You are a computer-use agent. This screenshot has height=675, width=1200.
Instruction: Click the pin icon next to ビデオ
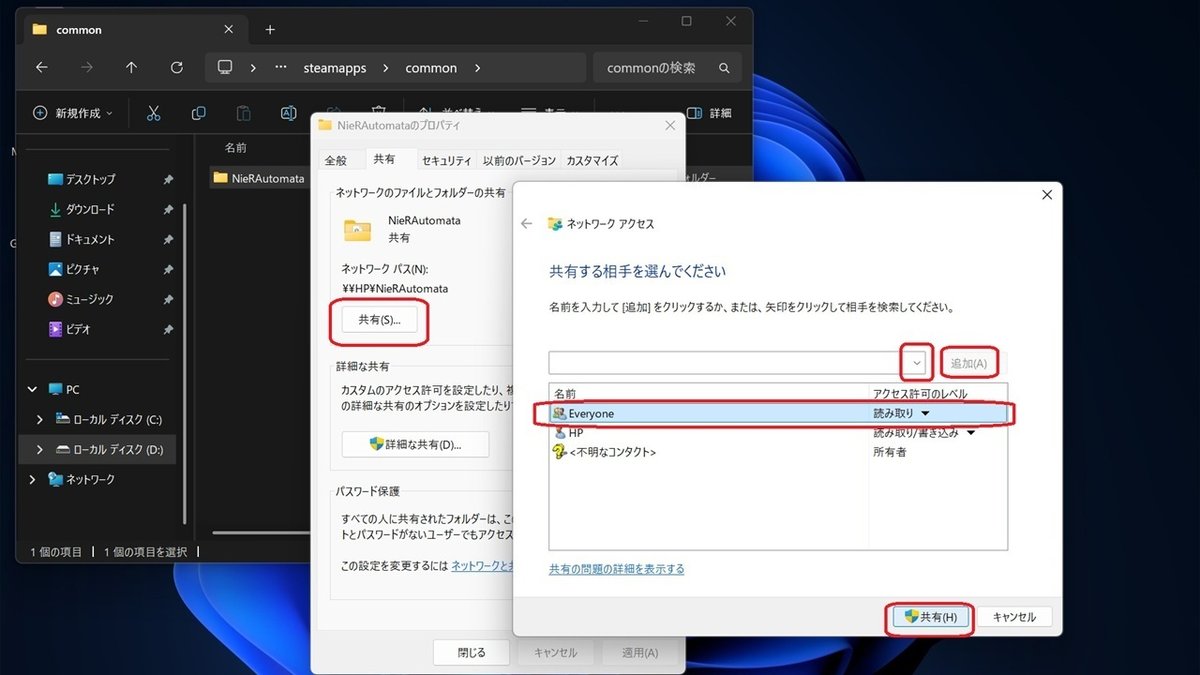pos(168,329)
